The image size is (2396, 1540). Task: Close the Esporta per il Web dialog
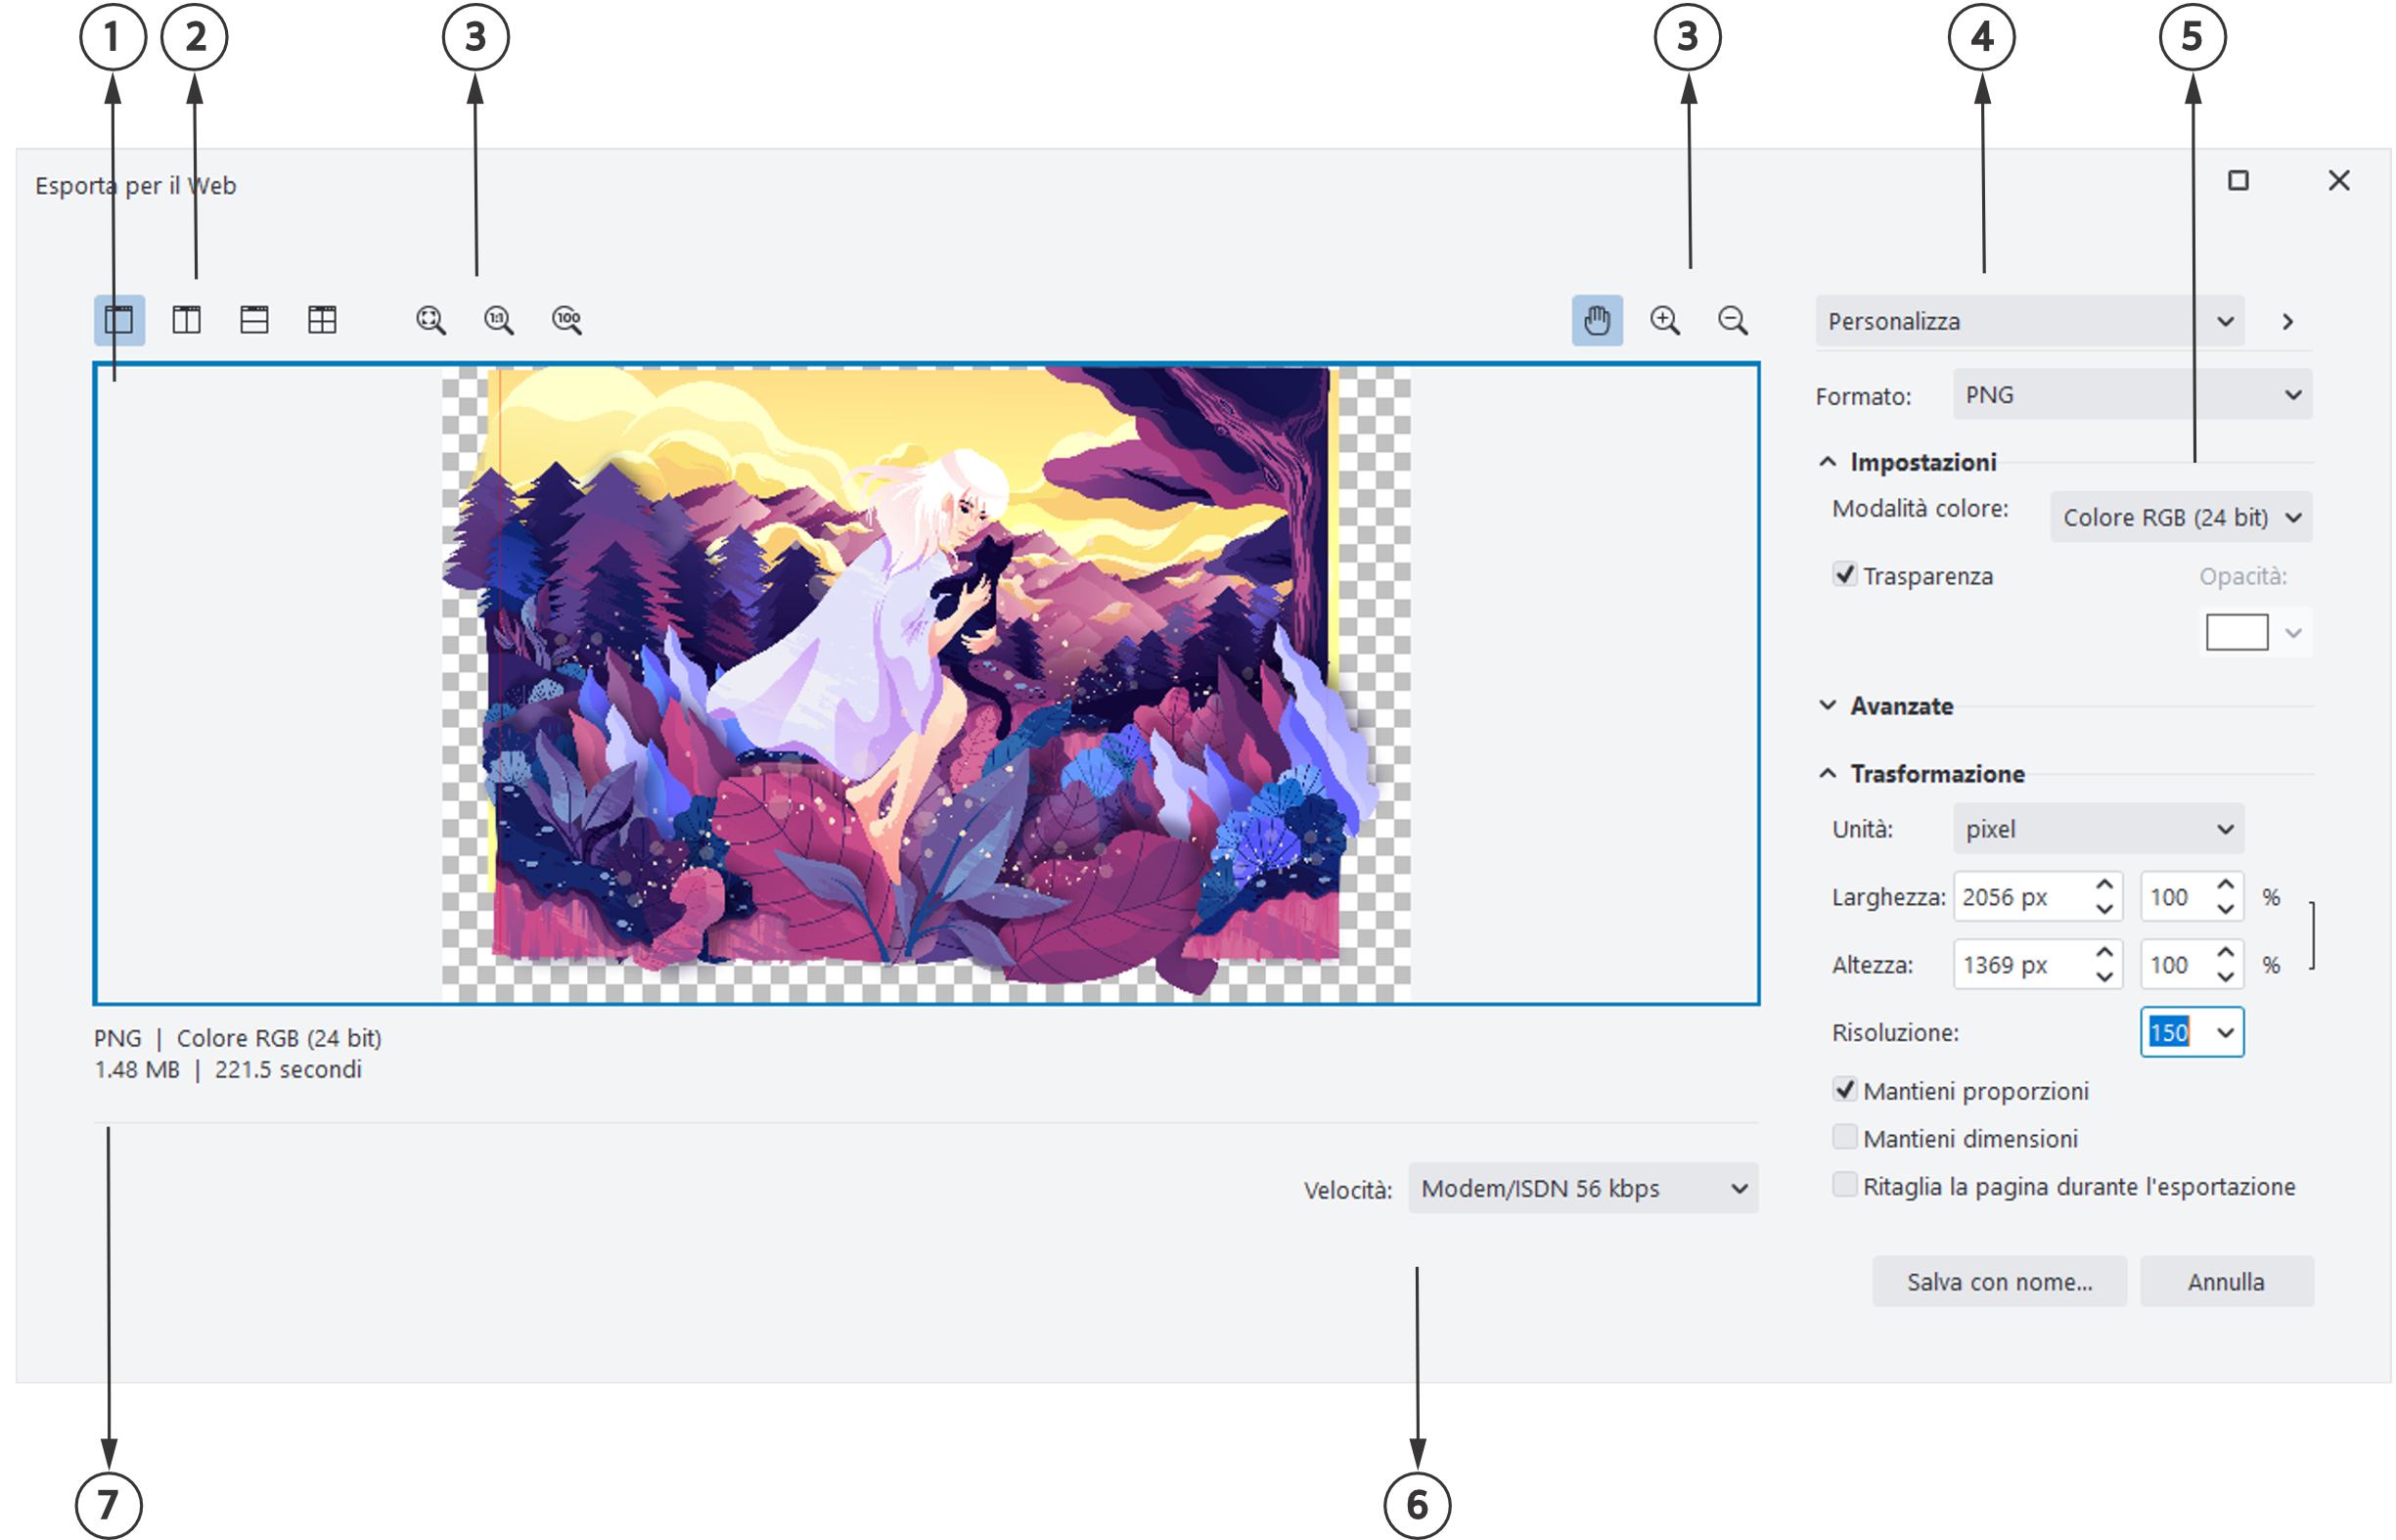coord(2339,181)
